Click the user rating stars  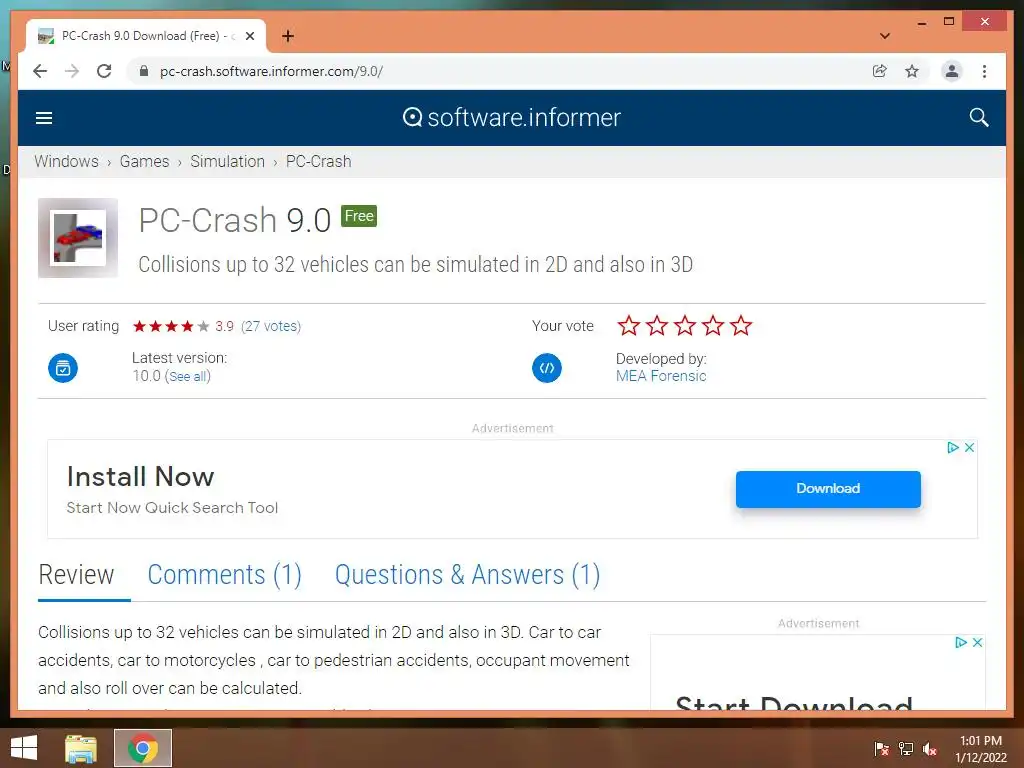[170, 326]
